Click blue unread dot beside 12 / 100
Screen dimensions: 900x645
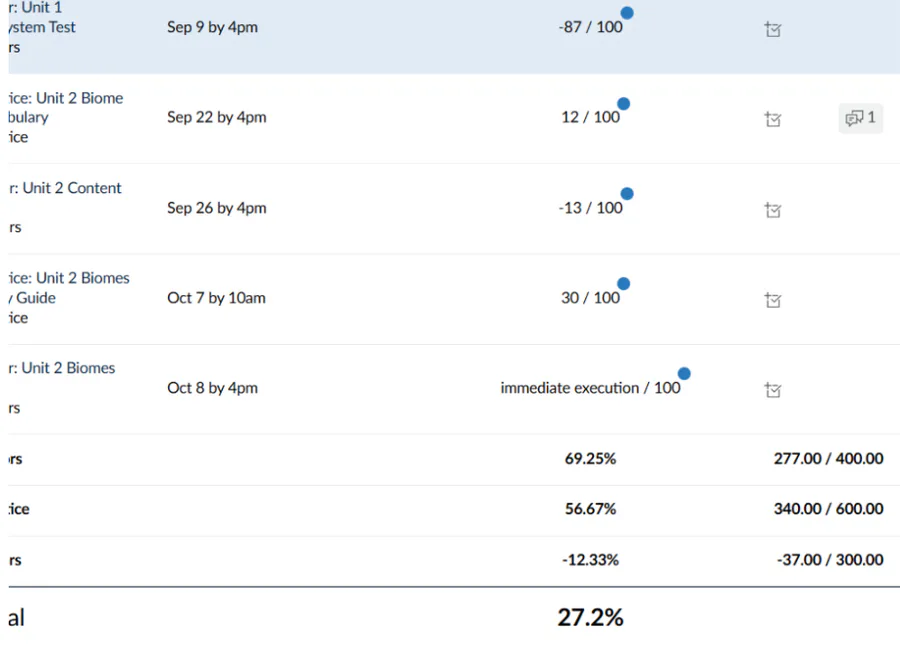623,104
